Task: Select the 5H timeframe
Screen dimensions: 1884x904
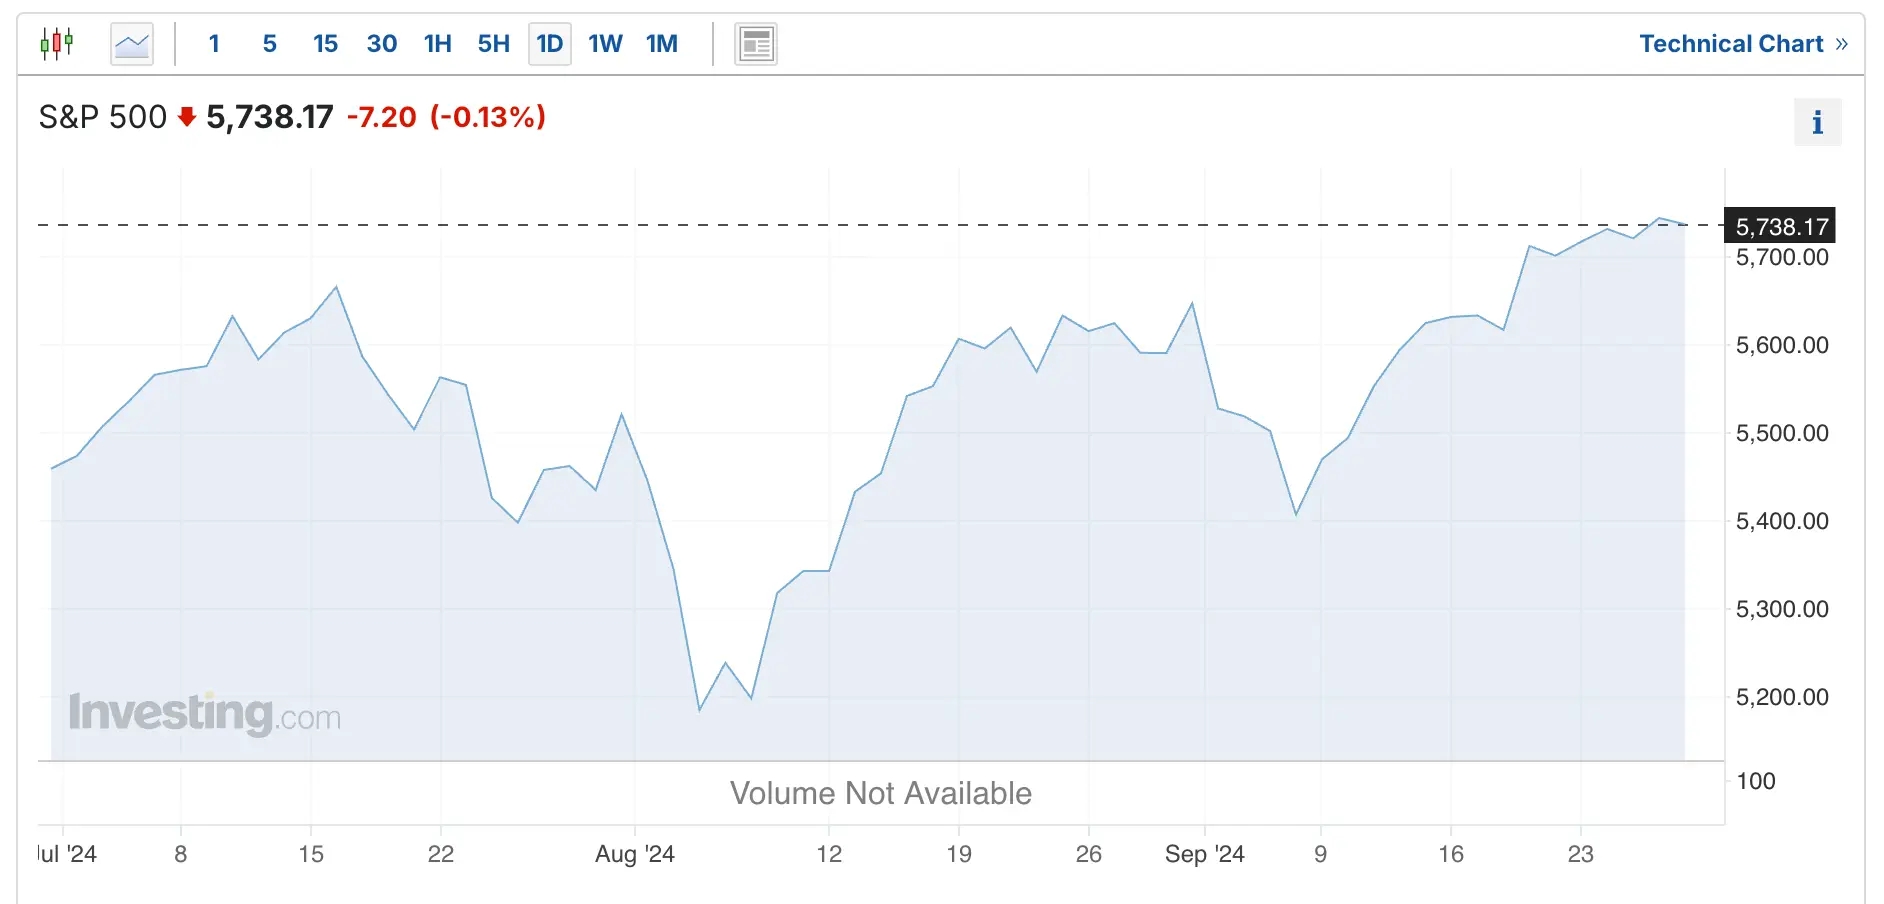Action: click(494, 44)
